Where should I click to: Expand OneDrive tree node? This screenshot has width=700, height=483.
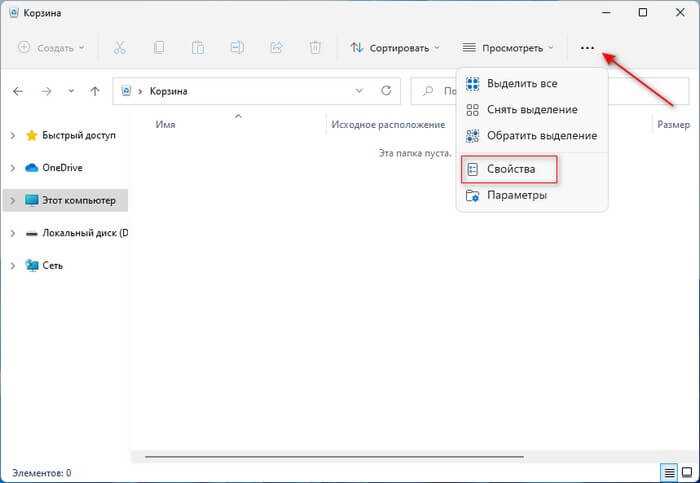(12, 168)
